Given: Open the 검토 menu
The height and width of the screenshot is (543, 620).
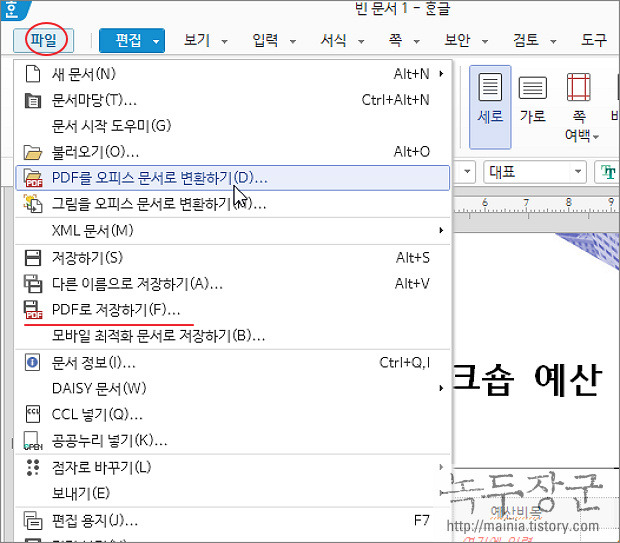Looking at the screenshot, I should (525, 40).
